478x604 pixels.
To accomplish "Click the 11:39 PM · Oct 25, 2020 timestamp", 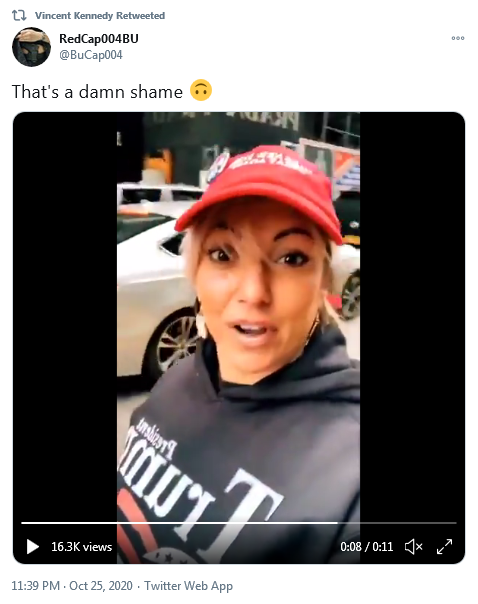I will (72, 586).
